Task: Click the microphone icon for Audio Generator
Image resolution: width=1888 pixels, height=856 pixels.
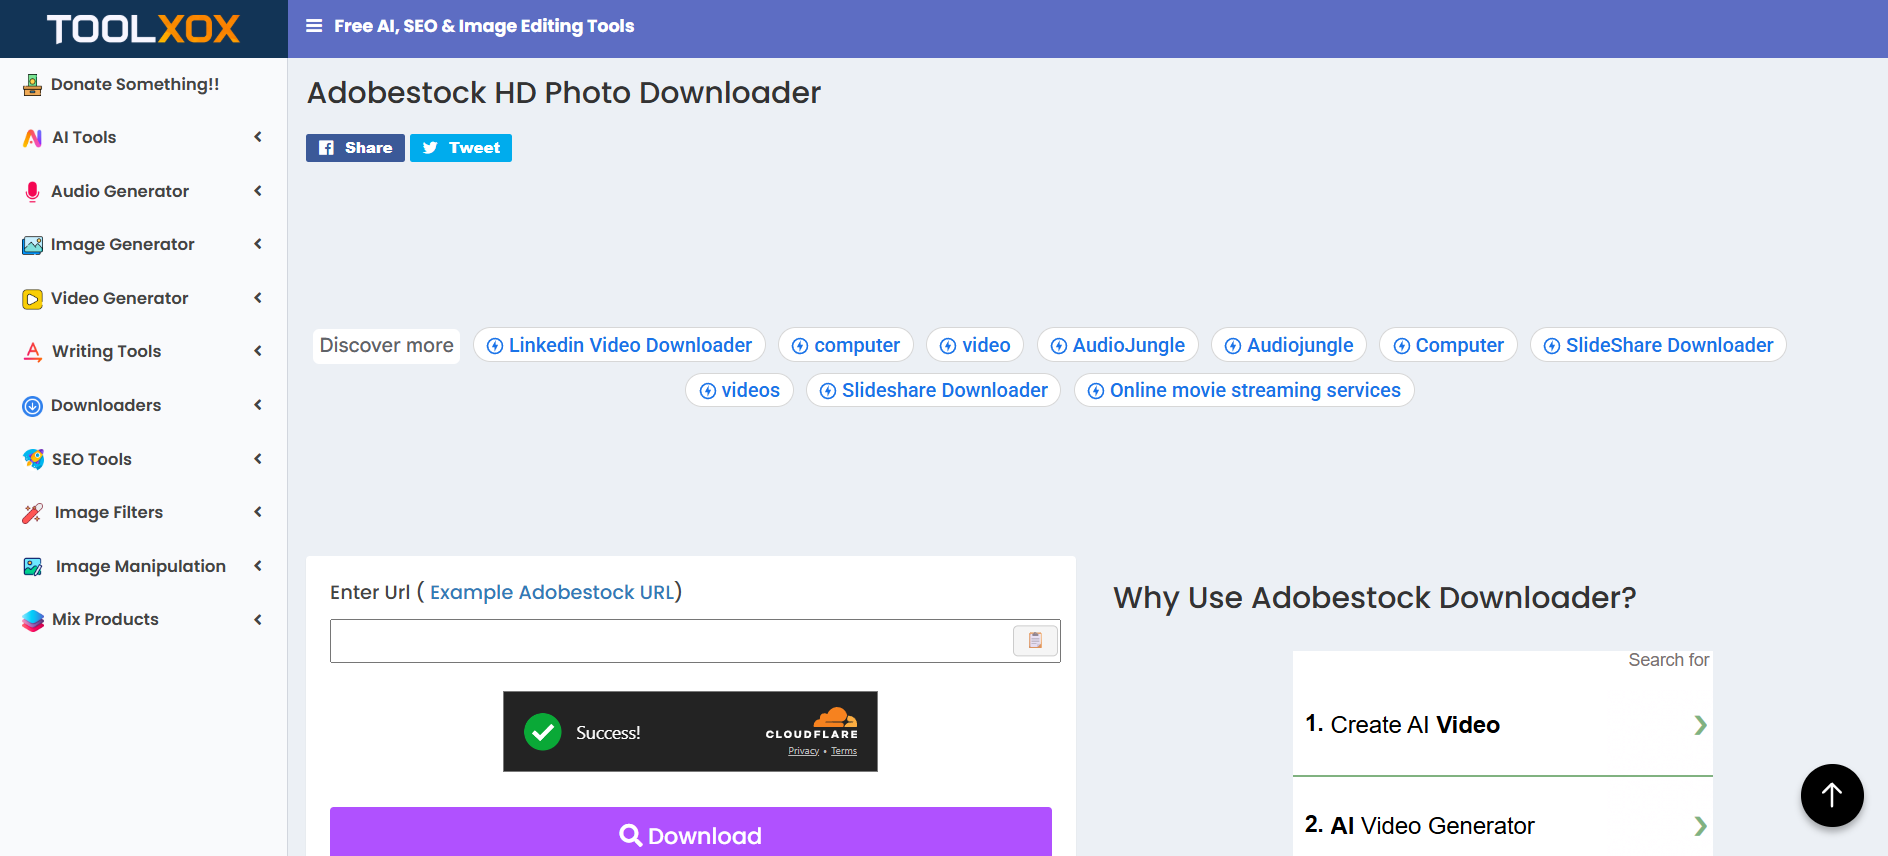Action: [32, 191]
